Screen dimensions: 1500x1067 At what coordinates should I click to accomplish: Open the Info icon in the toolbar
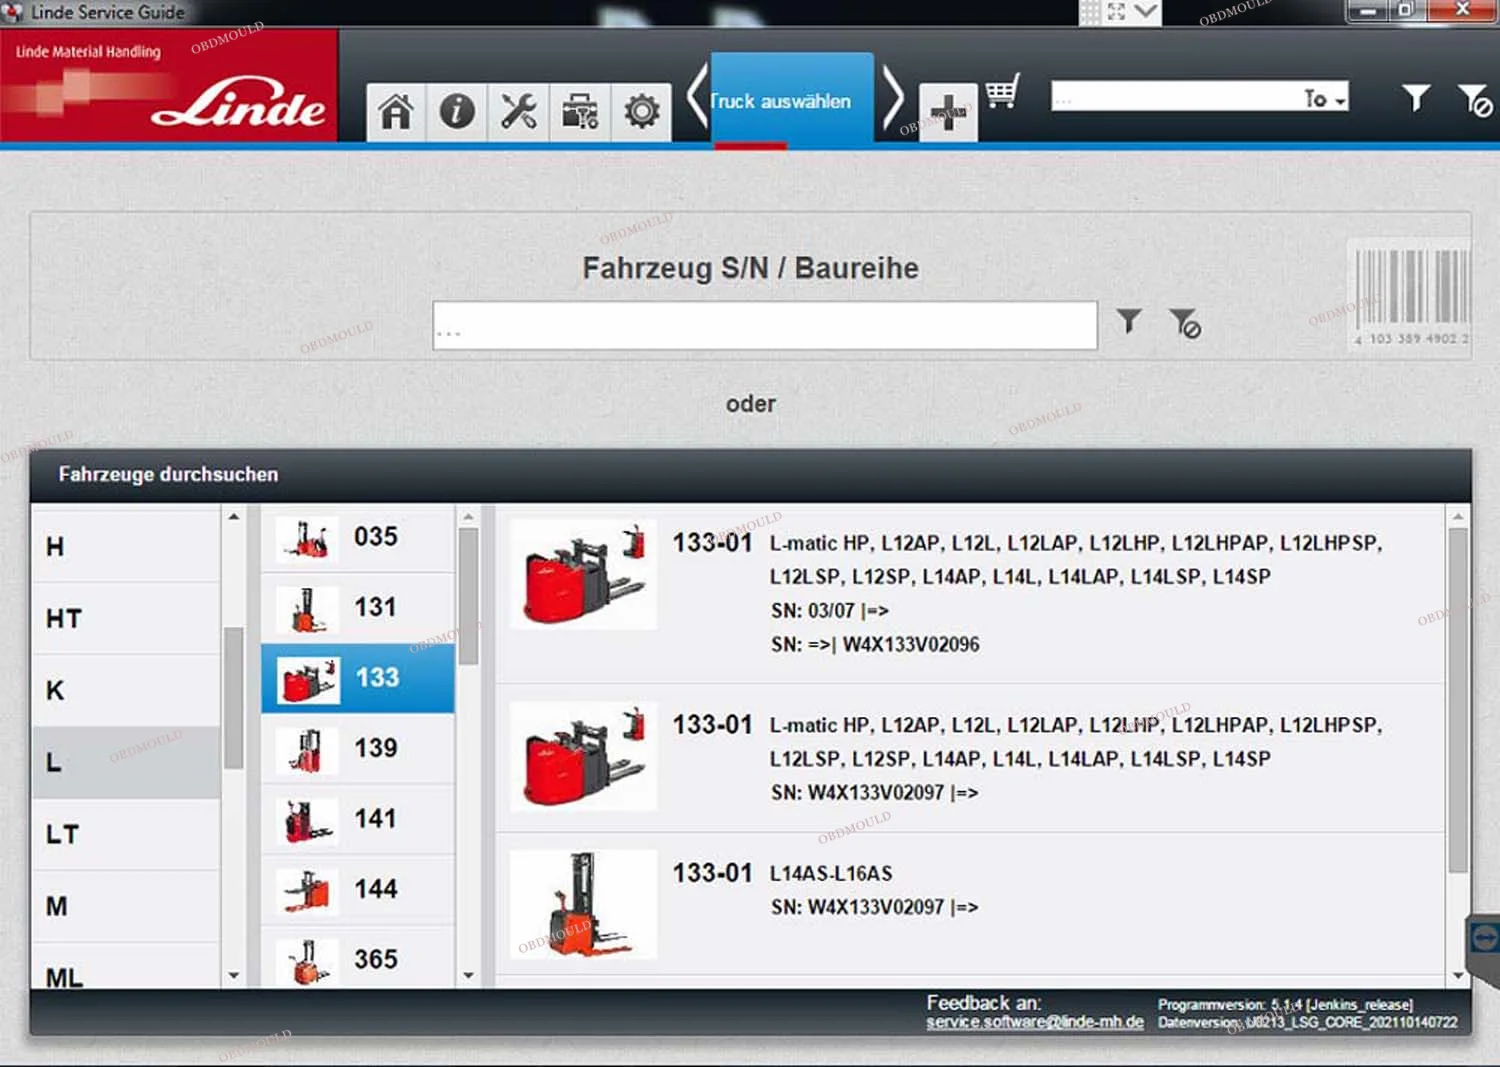coord(457,111)
